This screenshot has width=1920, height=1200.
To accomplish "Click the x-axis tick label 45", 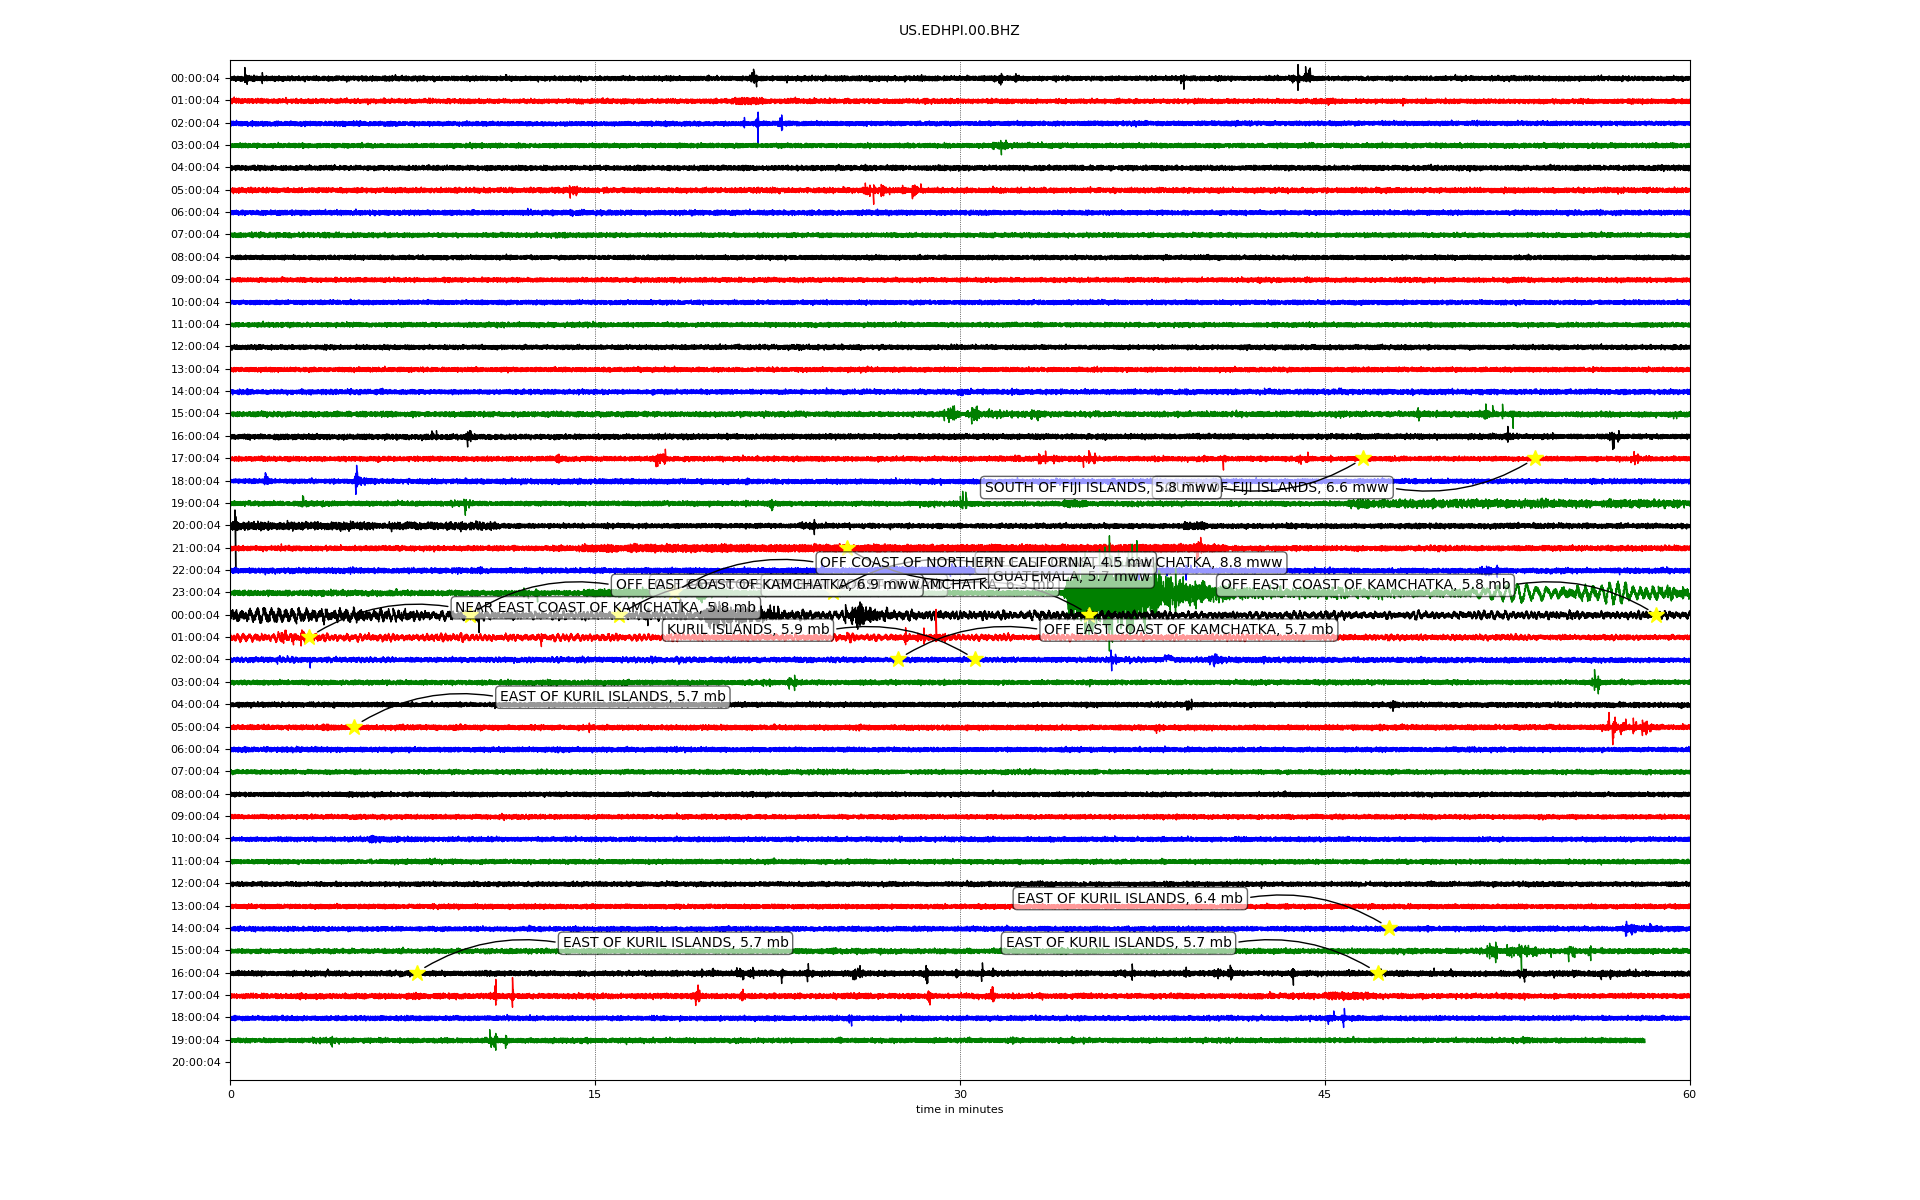I will coord(1325,1094).
